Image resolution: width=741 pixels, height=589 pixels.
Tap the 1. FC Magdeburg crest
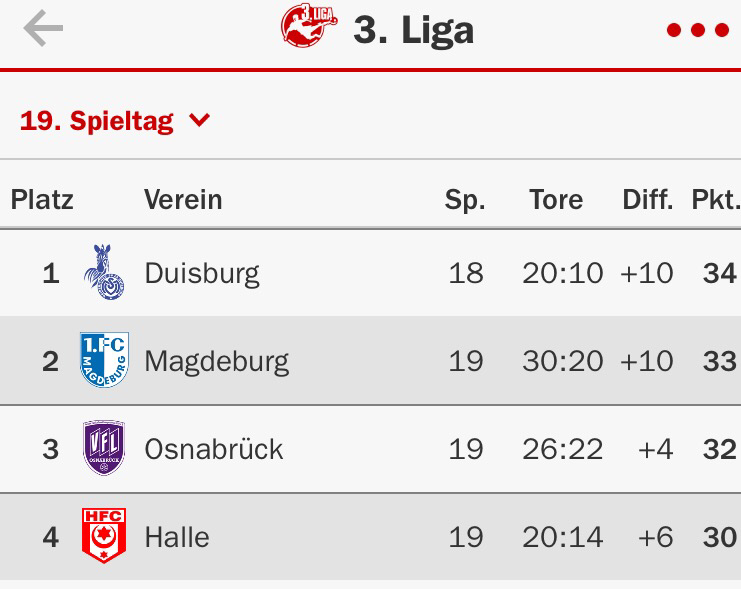coord(104,360)
